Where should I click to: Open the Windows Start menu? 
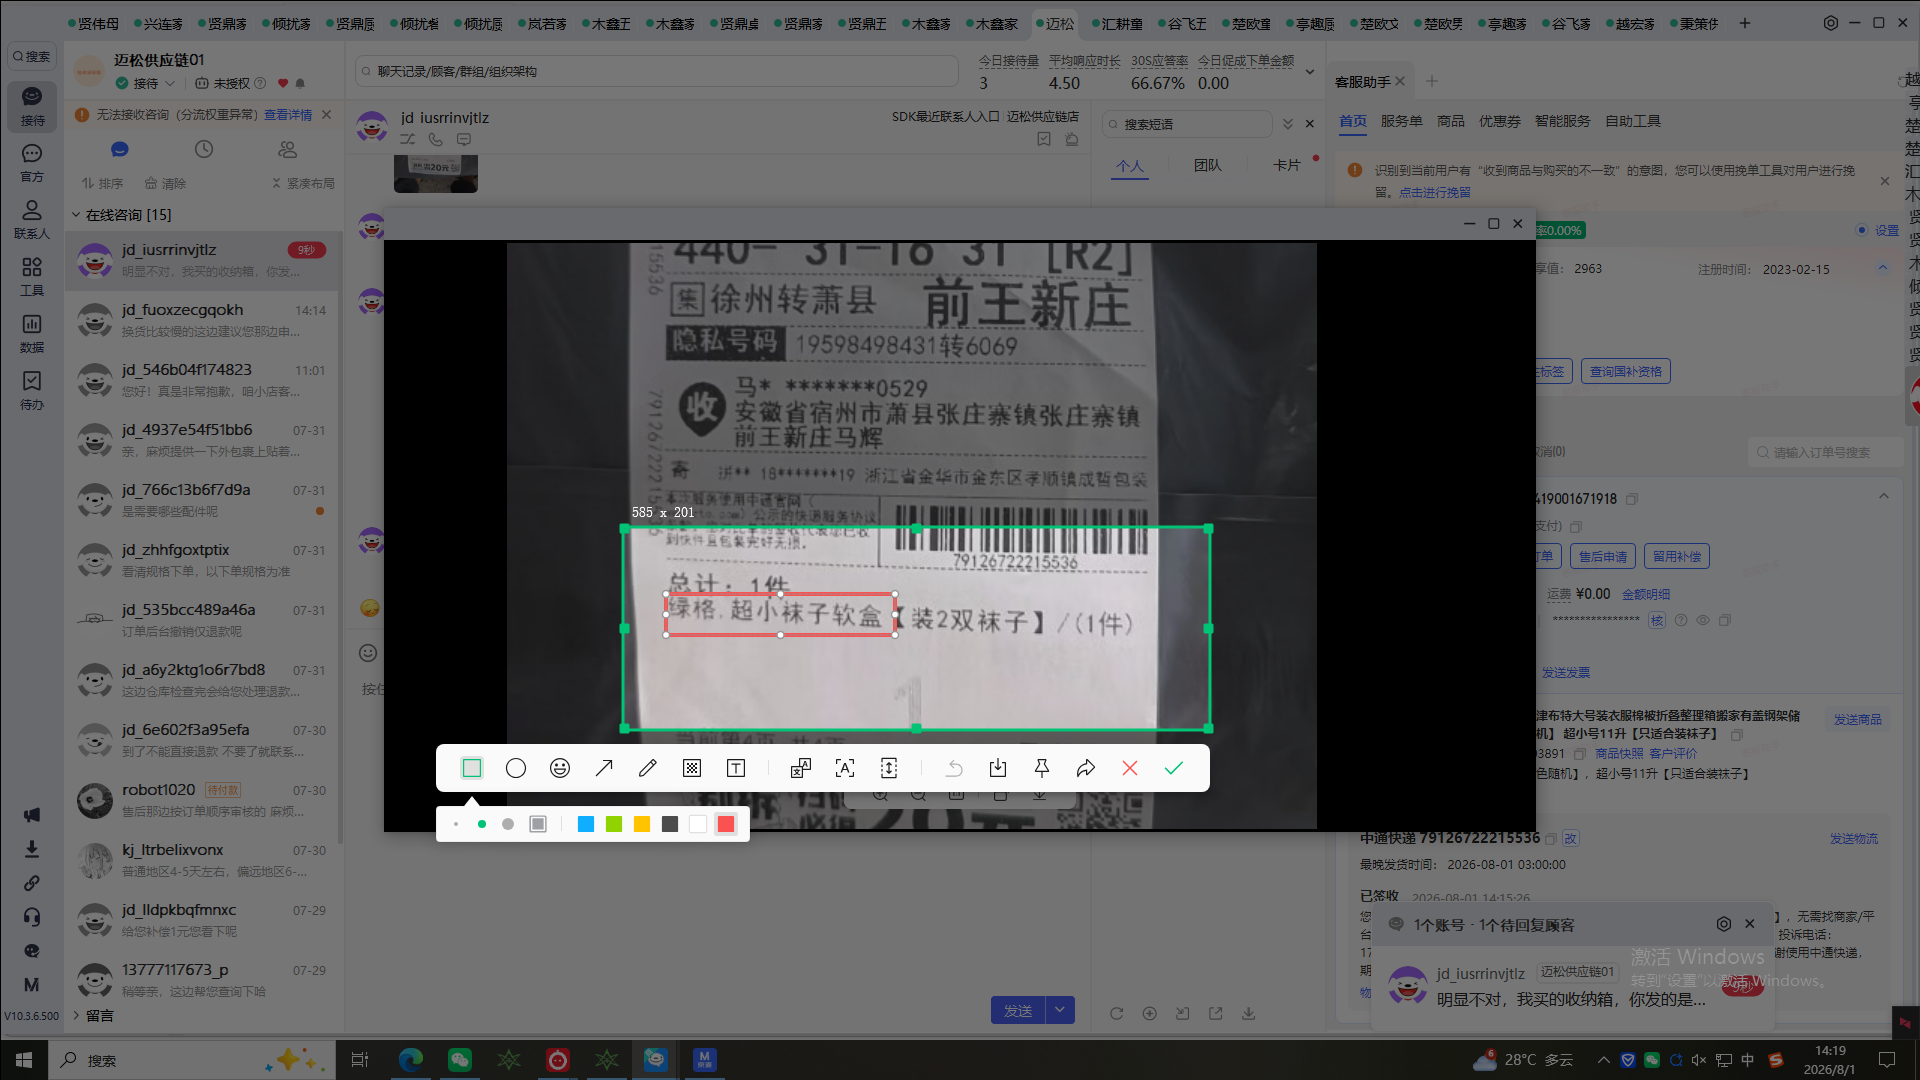click(24, 1060)
